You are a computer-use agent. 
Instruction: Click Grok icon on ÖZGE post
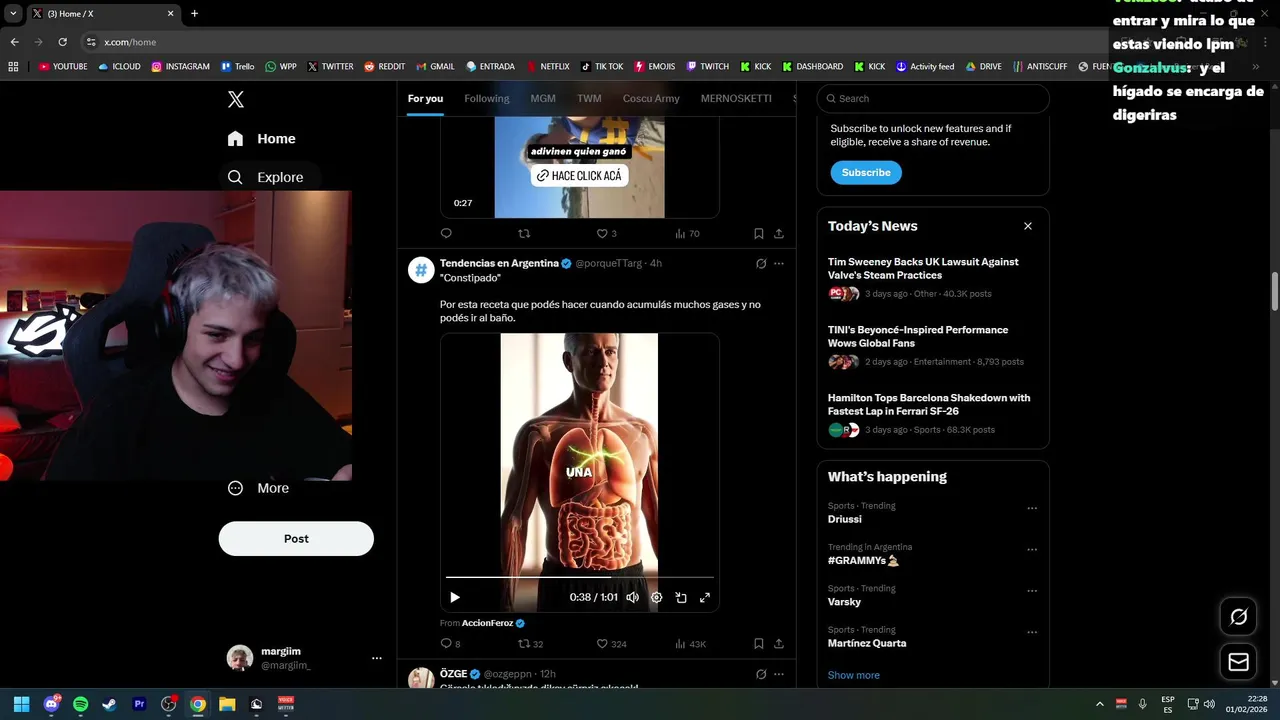point(761,674)
